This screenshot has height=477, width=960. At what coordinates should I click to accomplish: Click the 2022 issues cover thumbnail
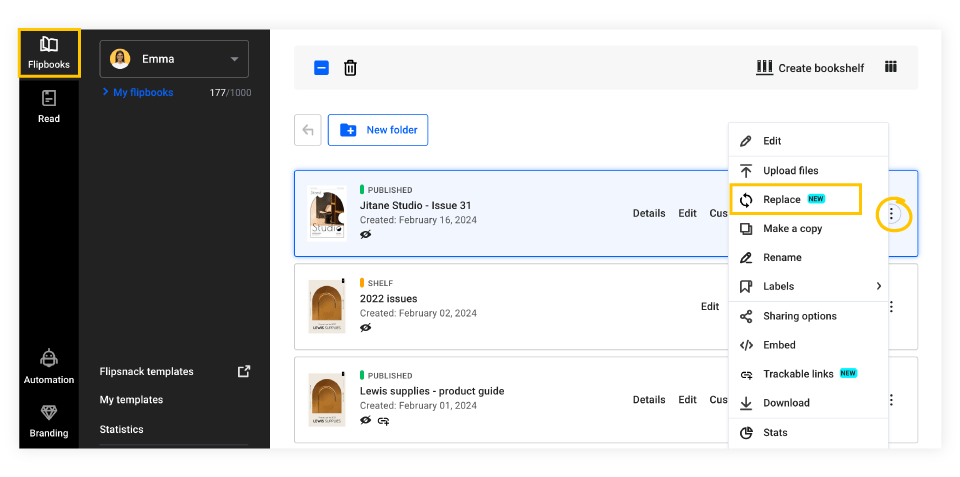pyautogui.click(x=326, y=307)
